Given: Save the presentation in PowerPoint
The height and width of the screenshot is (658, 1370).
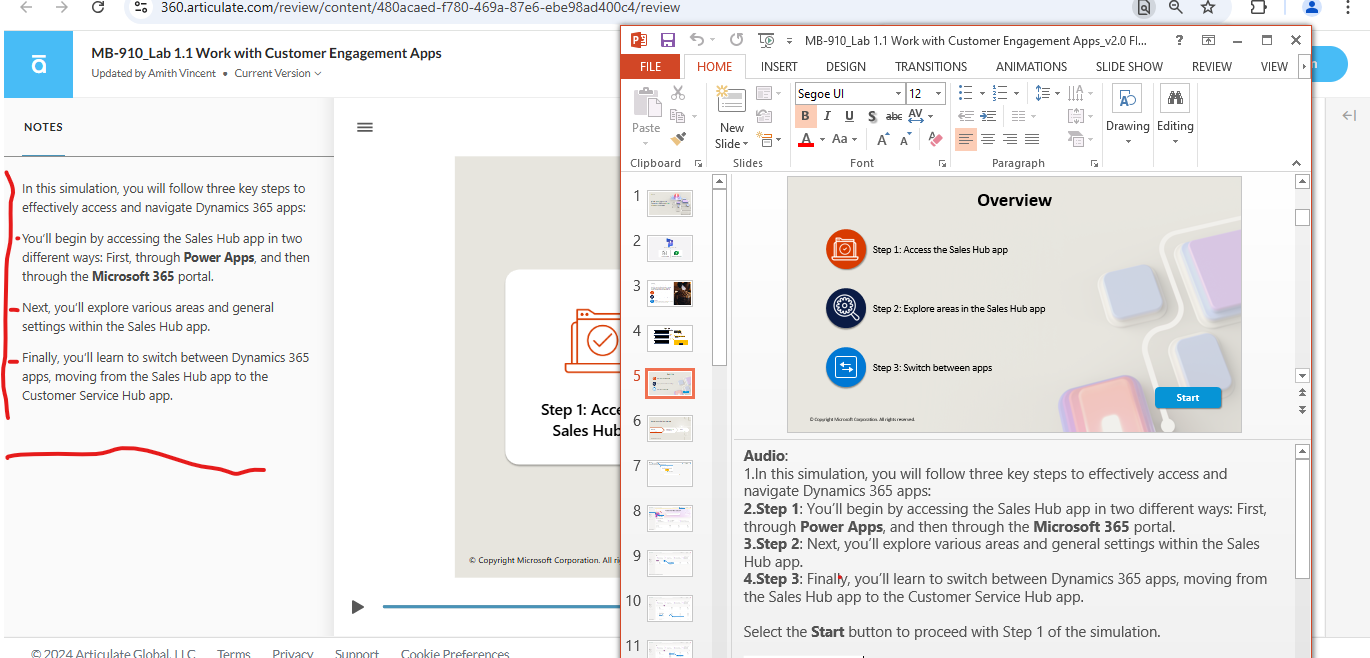Looking at the screenshot, I should (667, 40).
